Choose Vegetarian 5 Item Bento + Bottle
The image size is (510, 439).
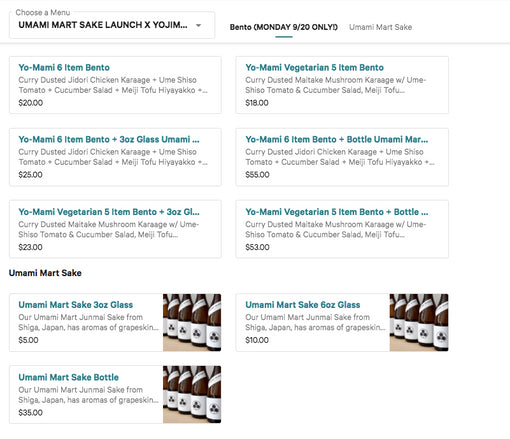[342, 229]
